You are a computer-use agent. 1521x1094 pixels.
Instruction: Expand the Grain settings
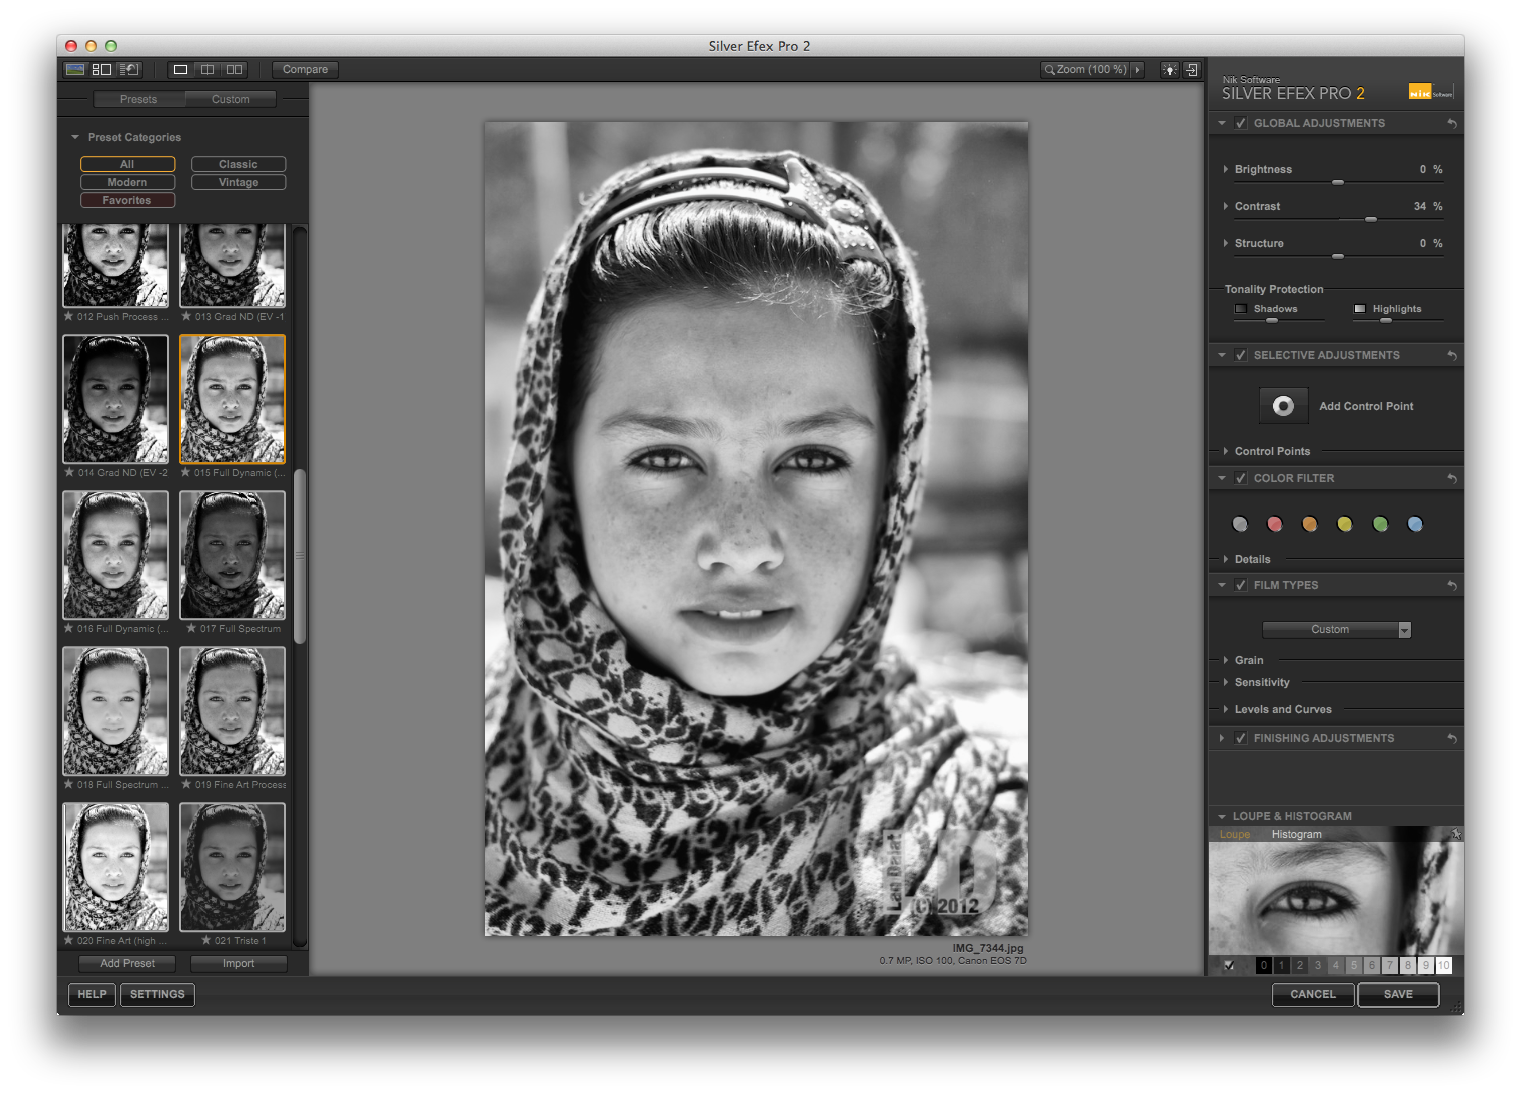1226,661
